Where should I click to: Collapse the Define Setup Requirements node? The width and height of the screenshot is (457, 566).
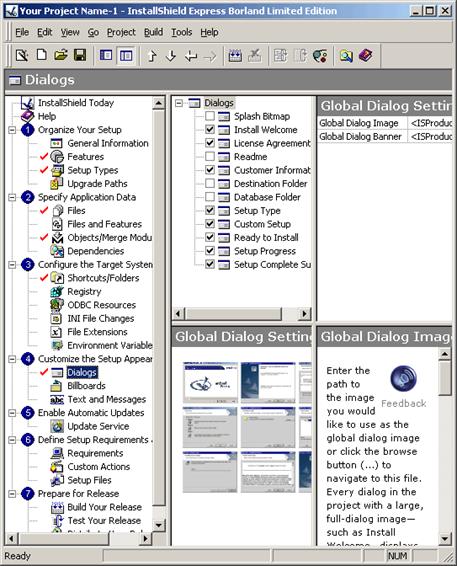coord(12,440)
